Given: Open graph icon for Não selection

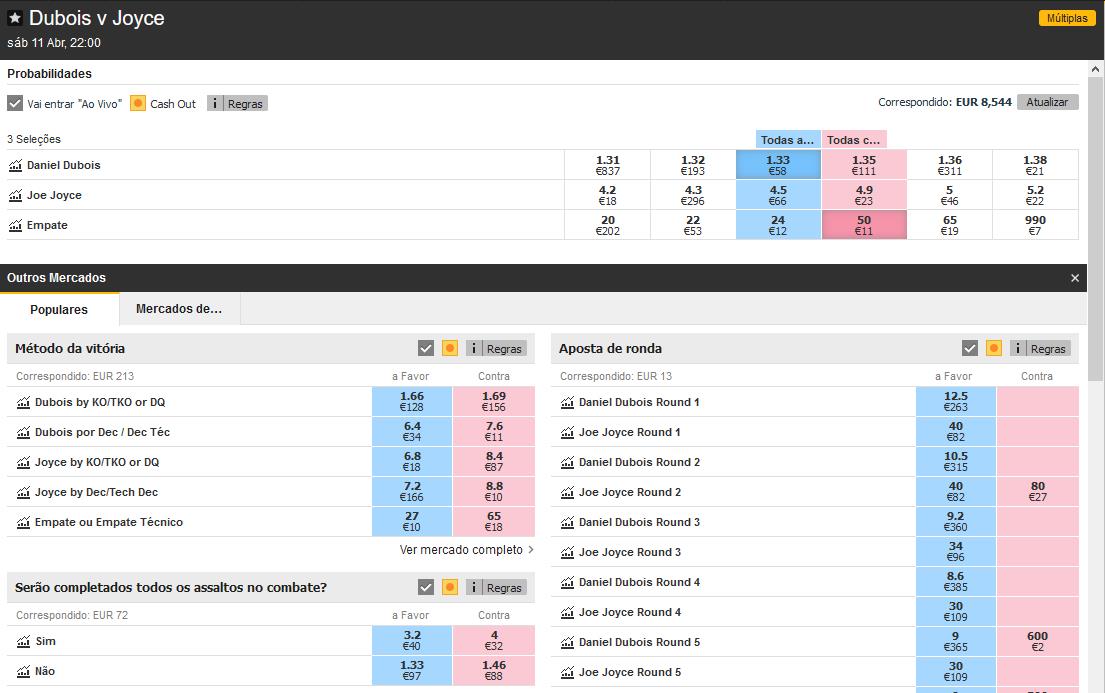Looking at the screenshot, I should tap(23, 671).
